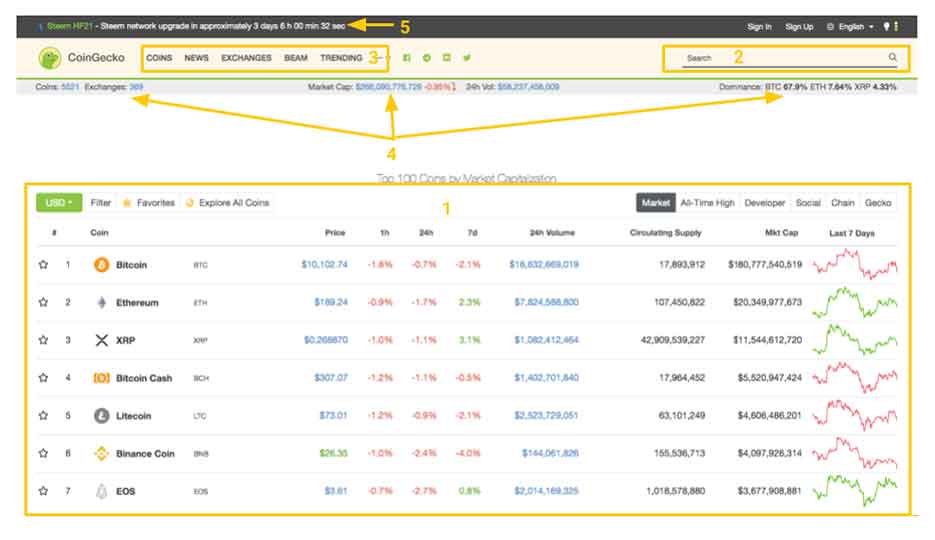This screenshot has width=935, height=540.
Task: Star XRP as a favorite
Action: pos(43,340)
